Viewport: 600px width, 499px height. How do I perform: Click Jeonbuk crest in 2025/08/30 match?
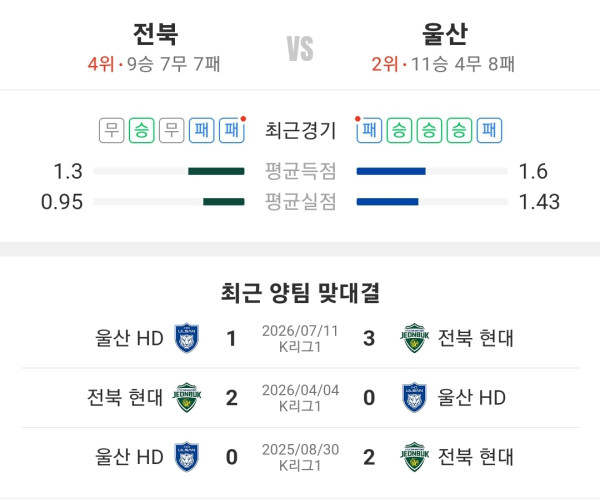(x=414, y=457)
